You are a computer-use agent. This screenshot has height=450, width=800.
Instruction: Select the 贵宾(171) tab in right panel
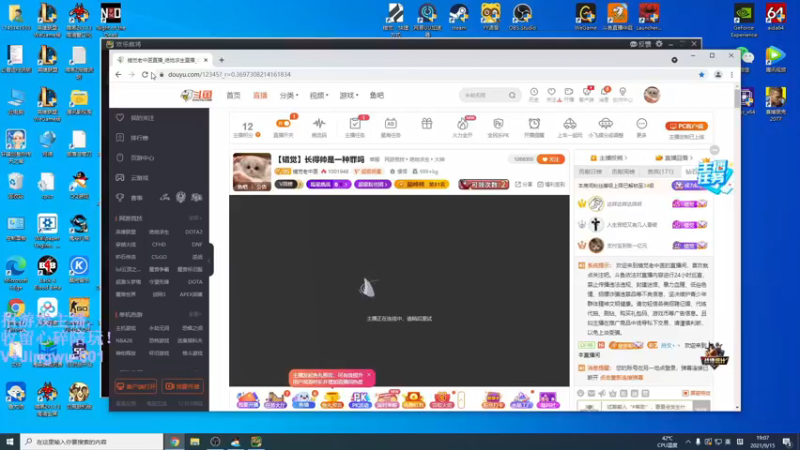click(660, 172)
